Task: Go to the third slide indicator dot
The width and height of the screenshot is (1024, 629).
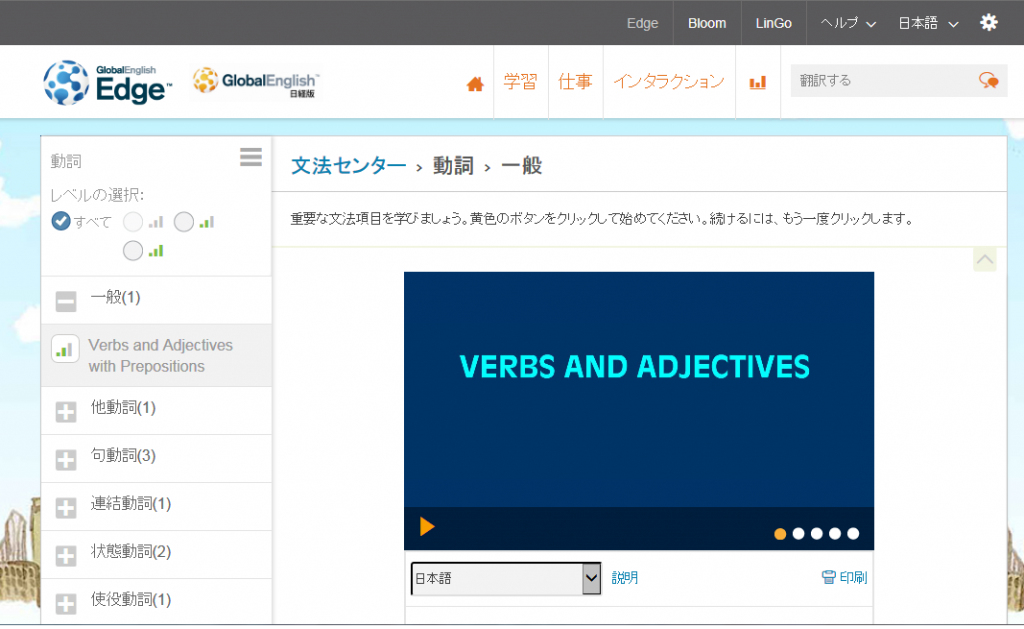Action: pos(816,534)
